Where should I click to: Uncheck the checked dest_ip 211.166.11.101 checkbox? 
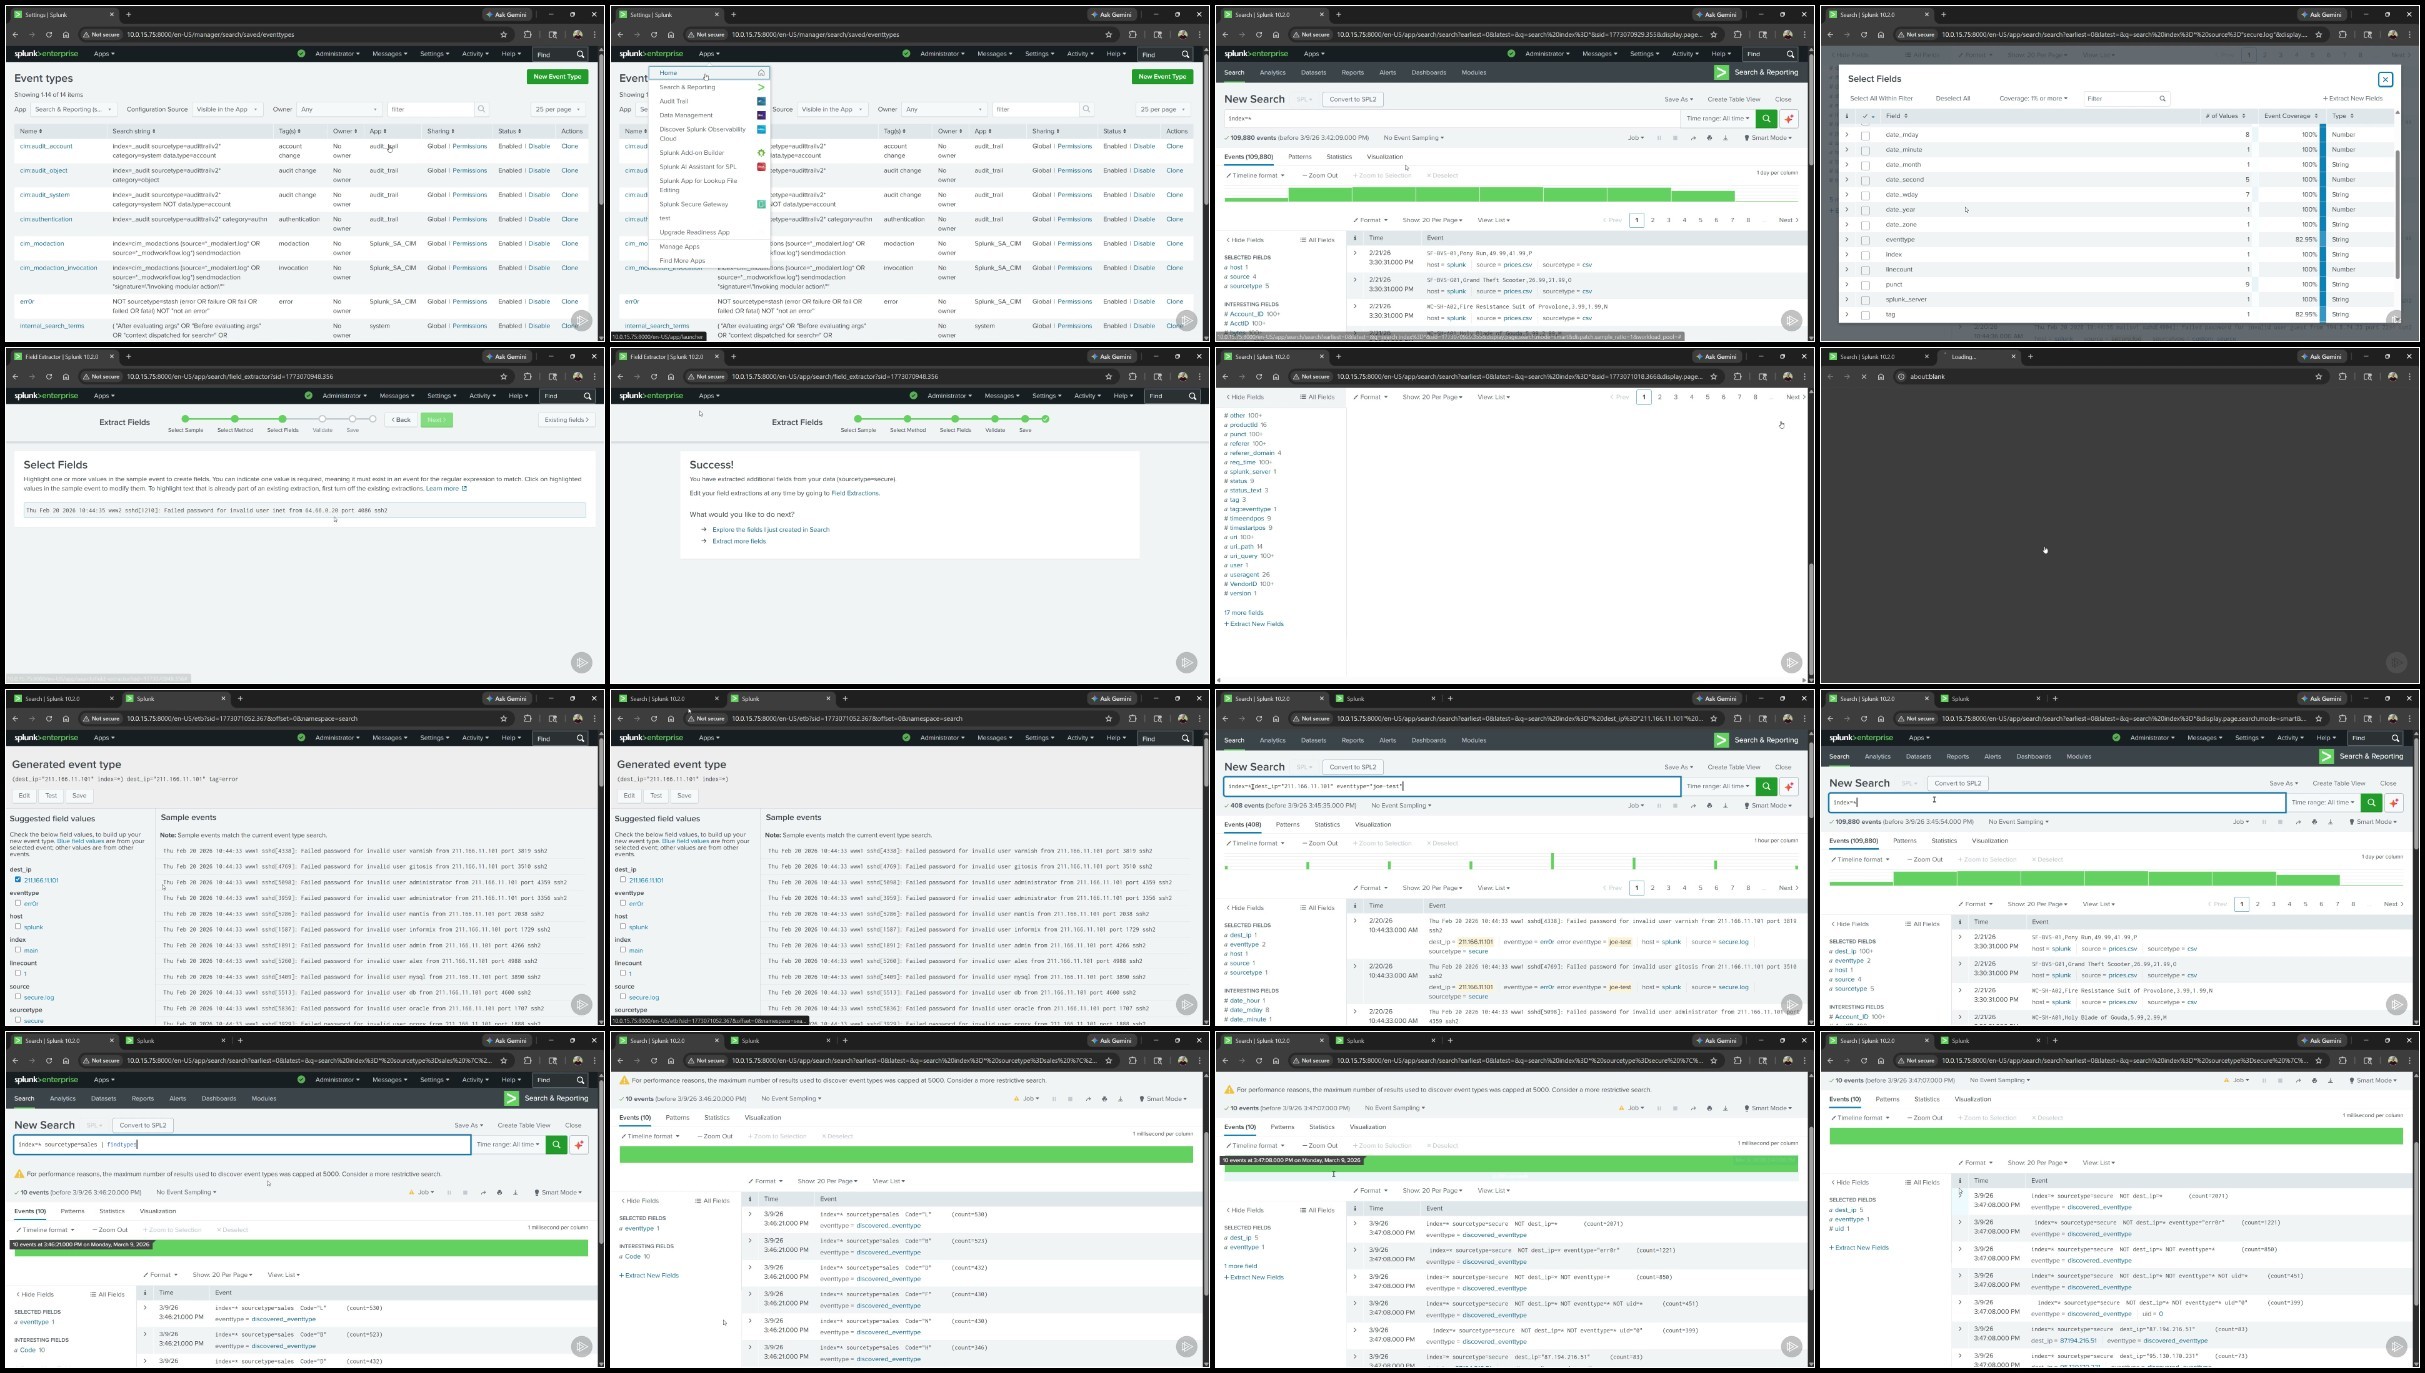(17, 880)
